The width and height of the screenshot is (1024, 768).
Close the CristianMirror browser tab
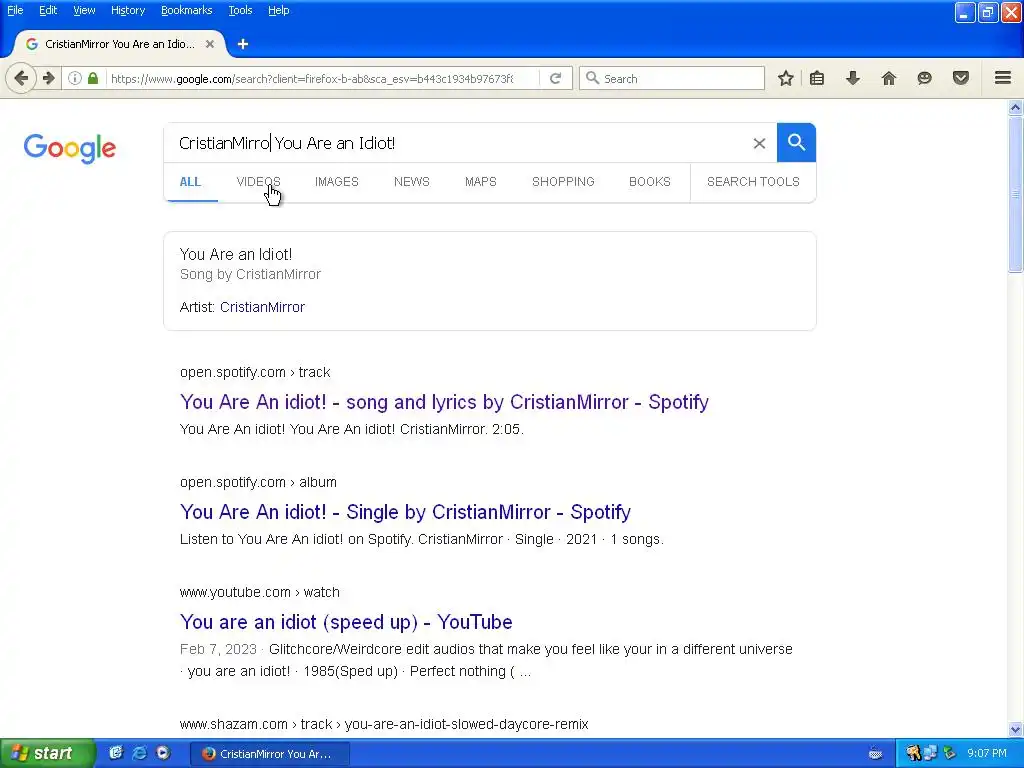click(x=210, y=44)
